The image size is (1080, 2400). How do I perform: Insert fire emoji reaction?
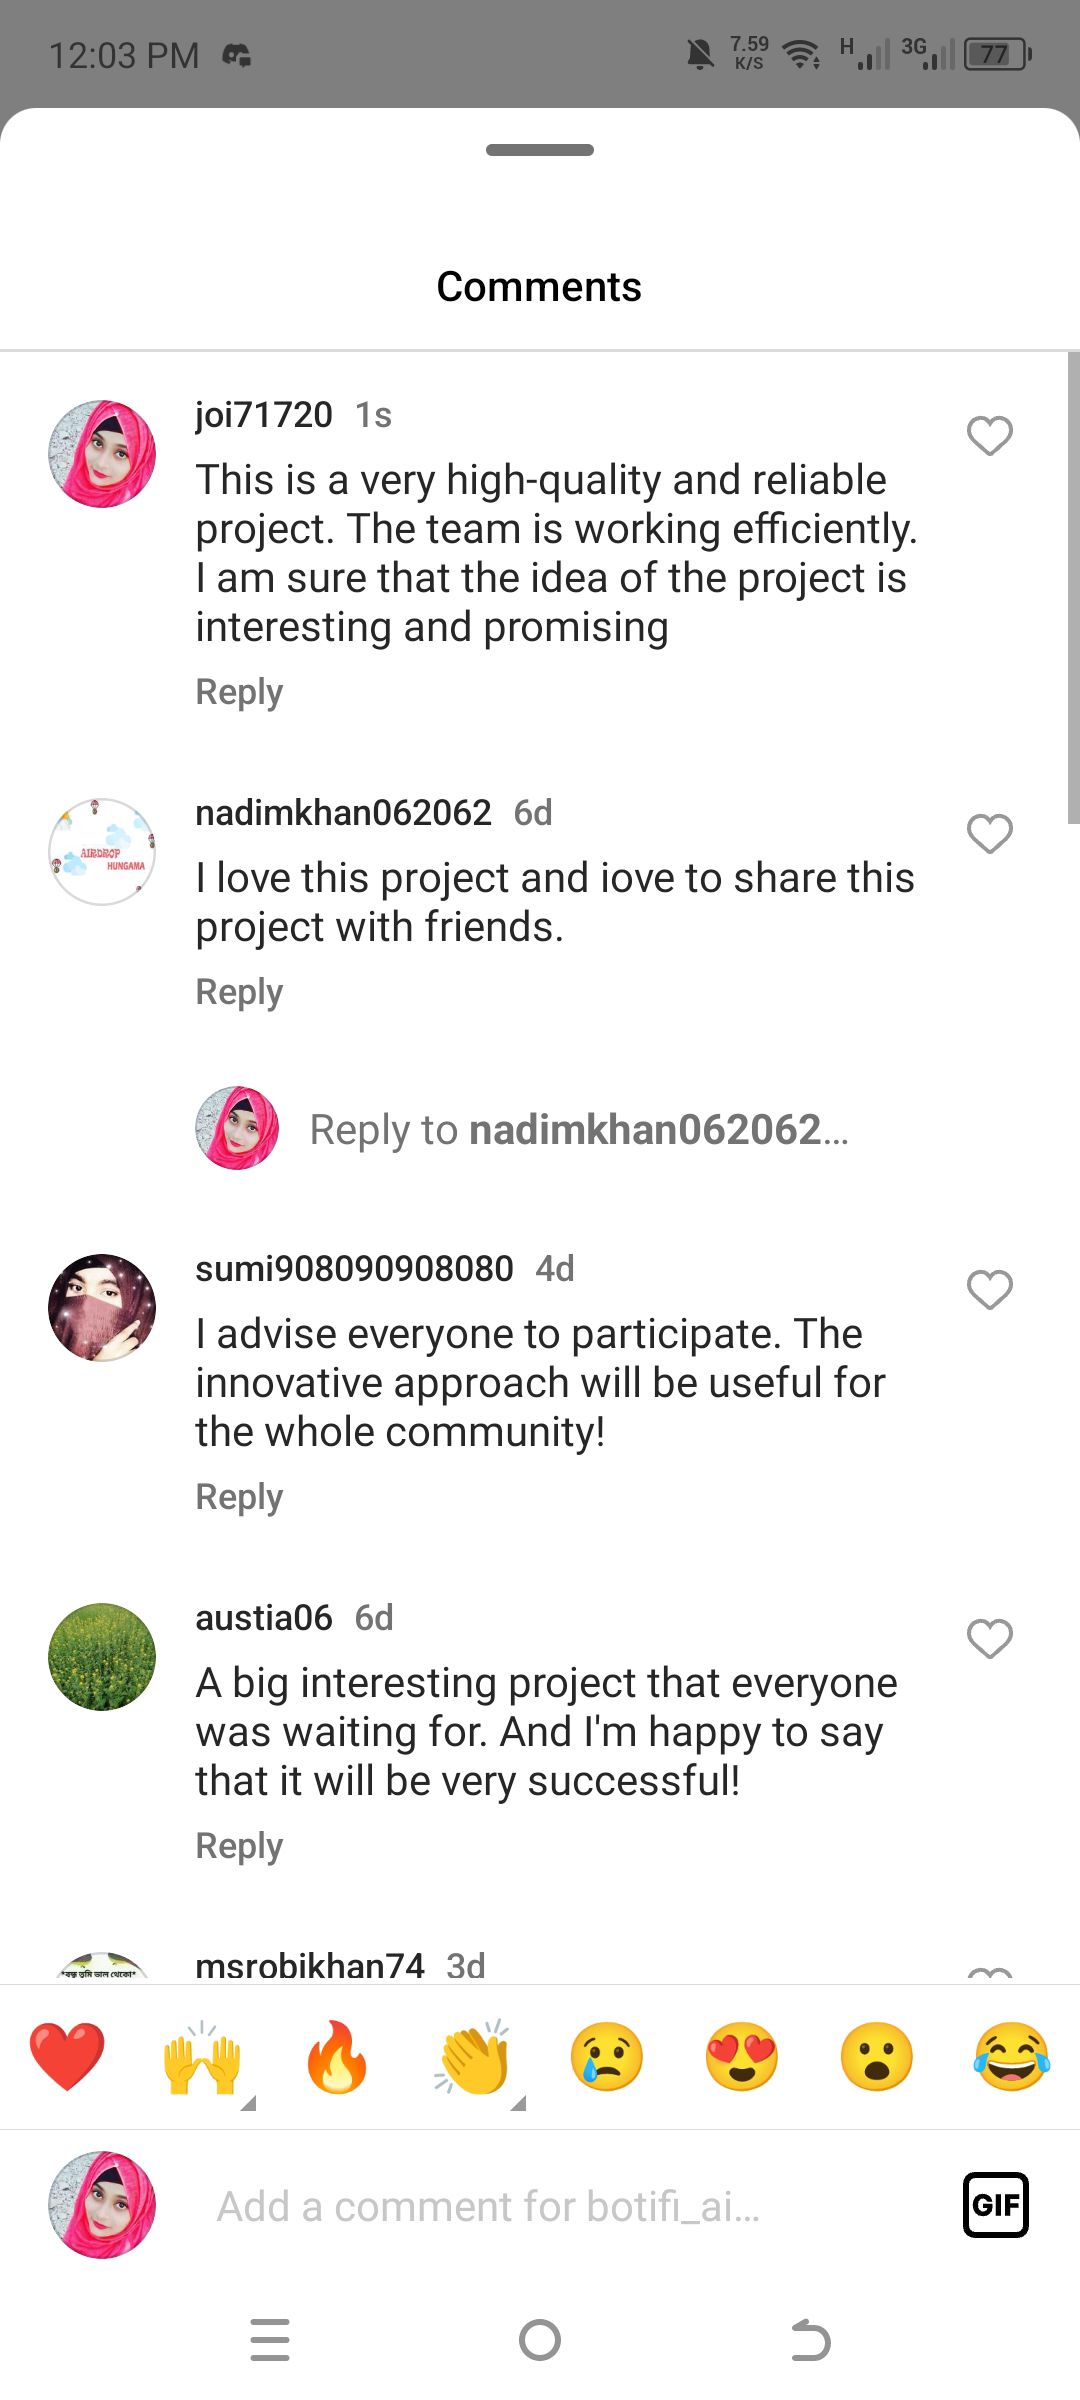click(337, 2057)
